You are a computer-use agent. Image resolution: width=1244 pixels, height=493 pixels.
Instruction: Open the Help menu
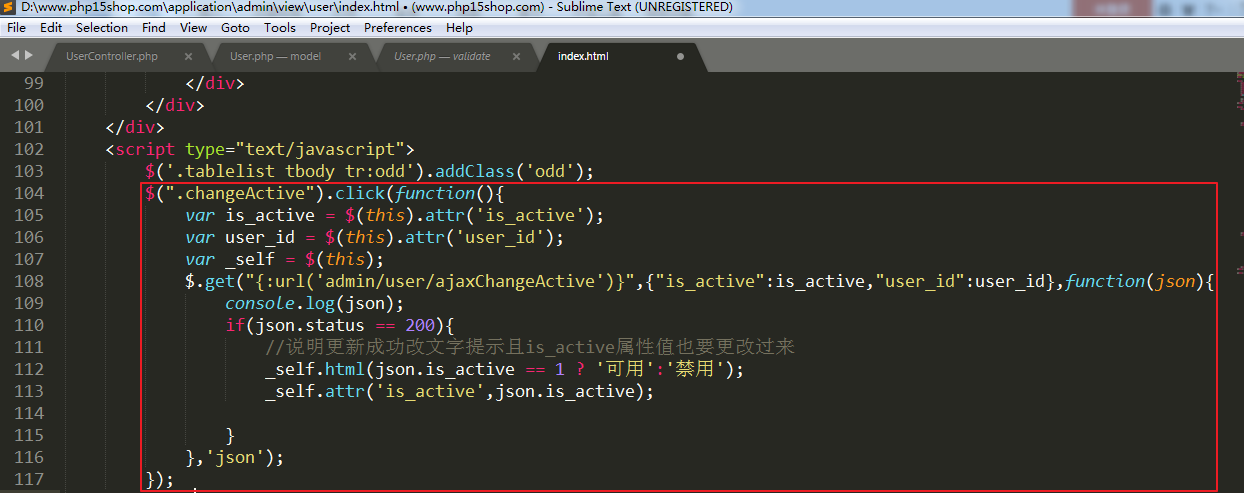click(x=460, y=28)
